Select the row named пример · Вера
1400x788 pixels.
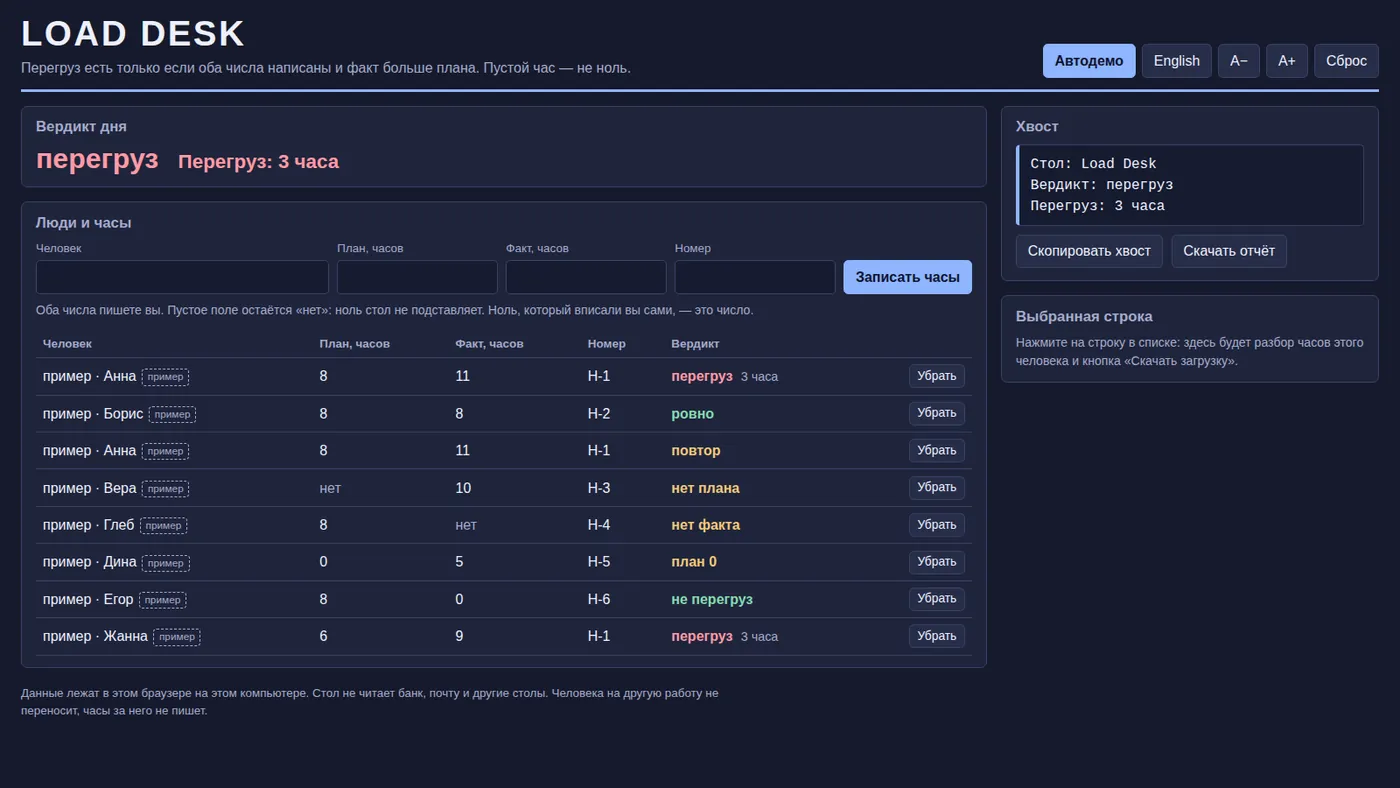[x=504, y=488]
